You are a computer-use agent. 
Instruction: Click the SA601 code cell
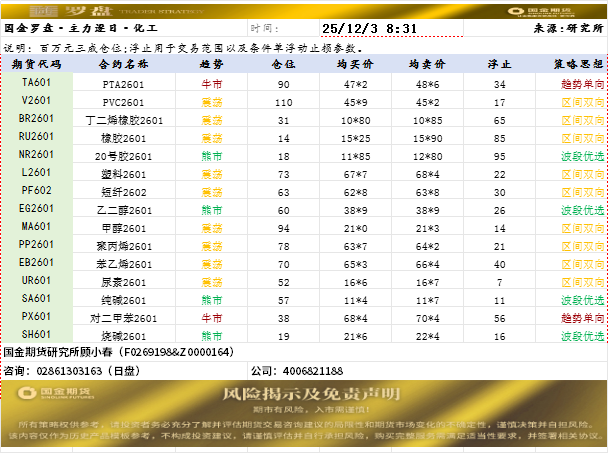point(36,298)
